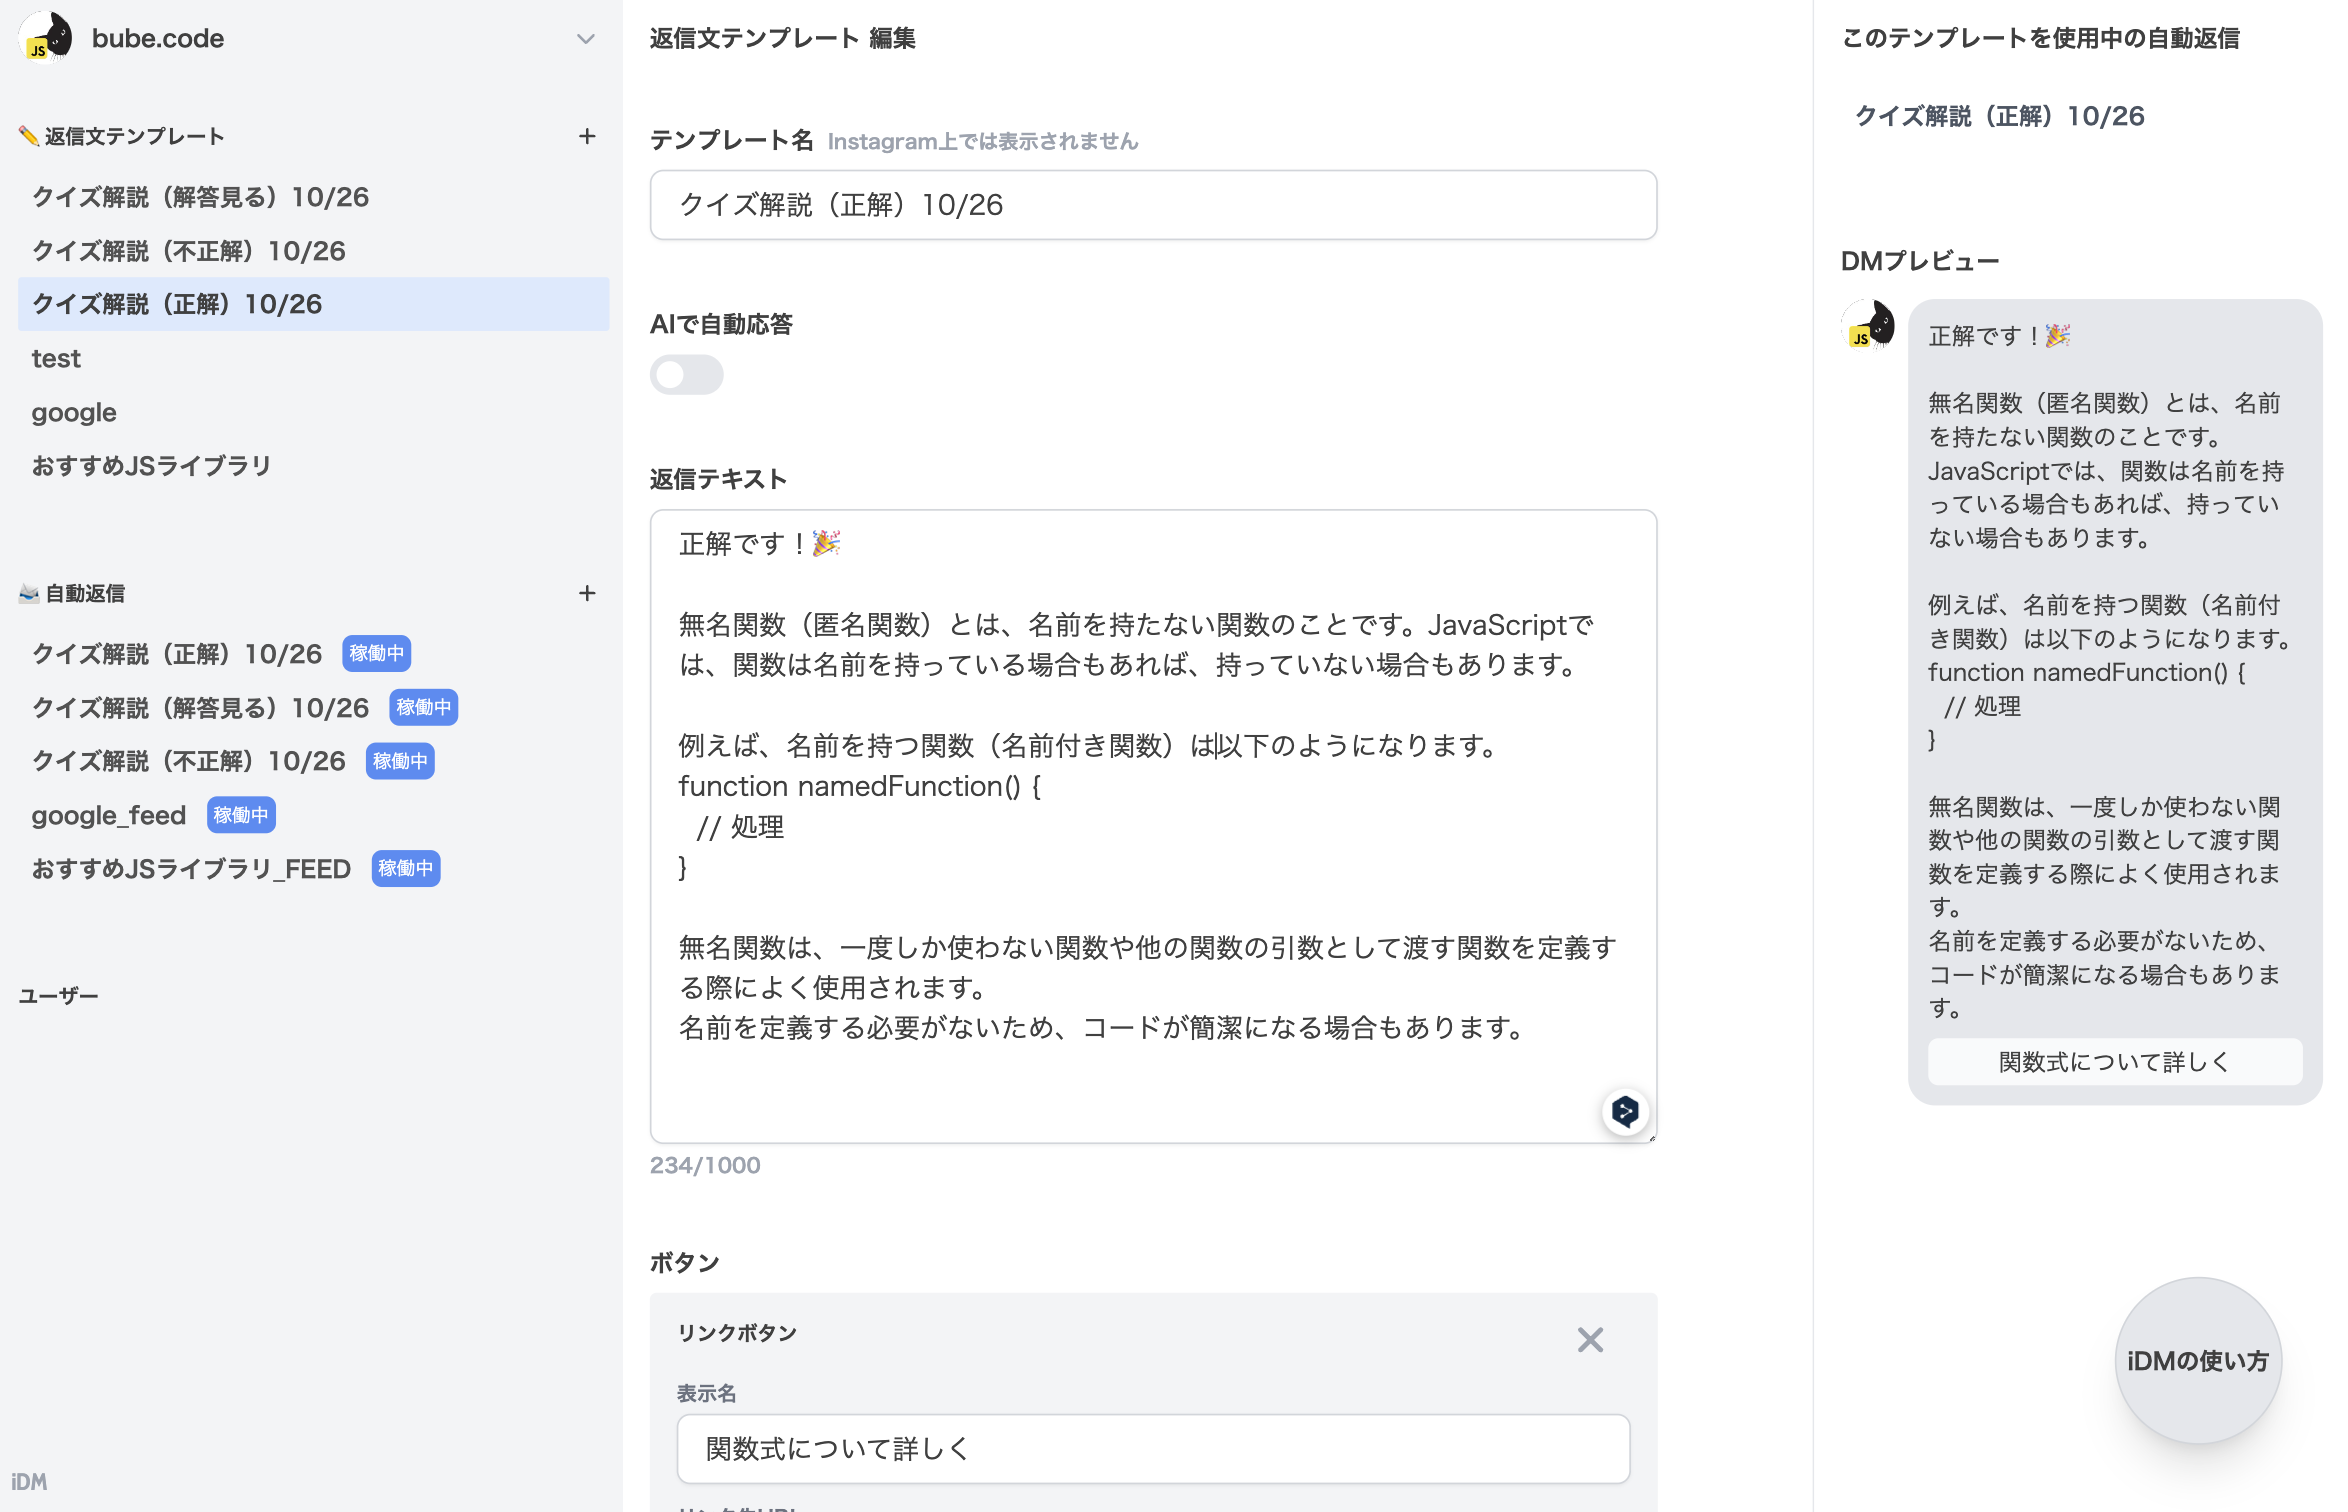2348x1512 pixels.
Task: Click the share icon inside the reply textarea
Action: pyautogui.click(x=1624, y=1112)
